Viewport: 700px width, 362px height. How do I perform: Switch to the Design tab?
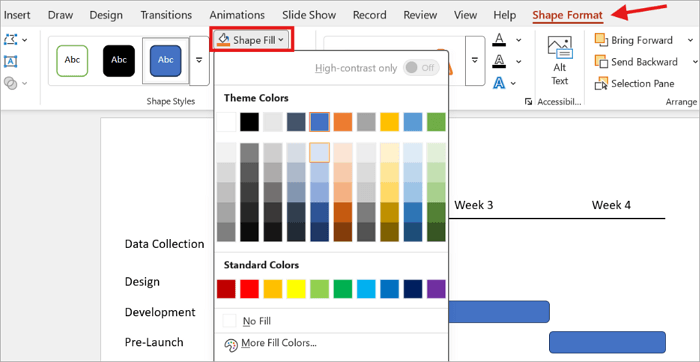click(x=106, y=15)
